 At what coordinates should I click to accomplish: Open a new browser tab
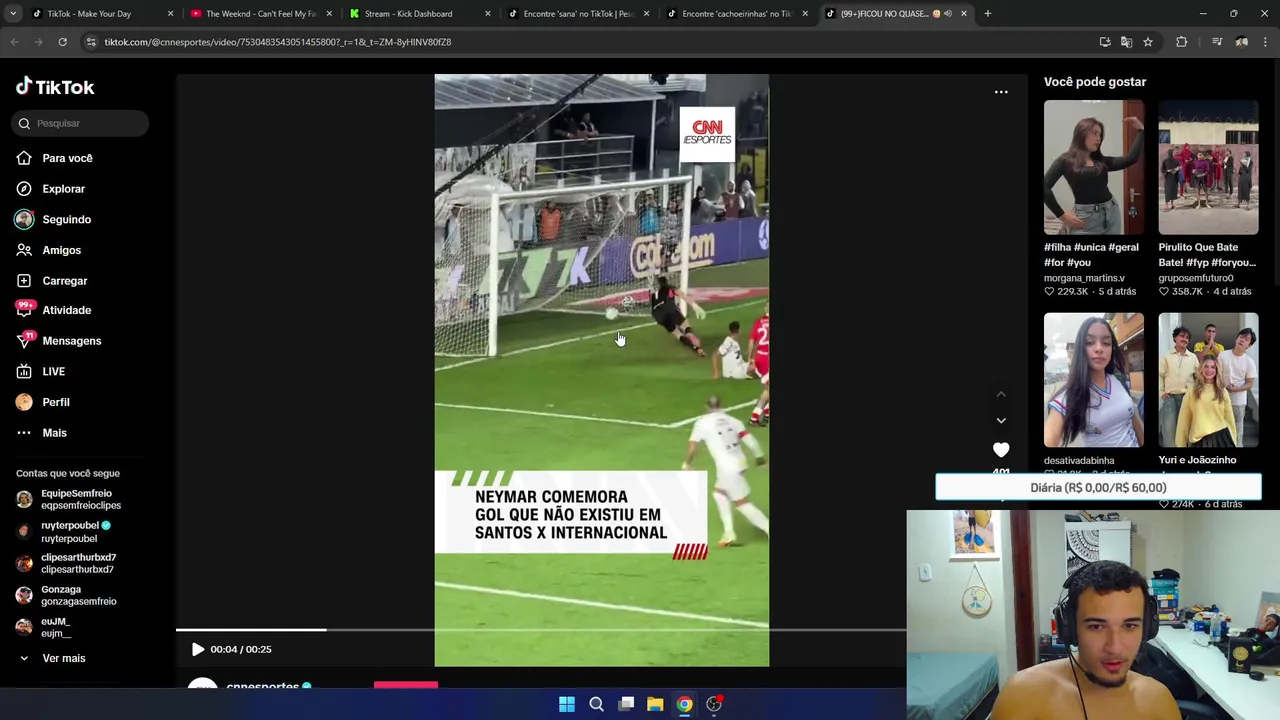tap(988, 14)
